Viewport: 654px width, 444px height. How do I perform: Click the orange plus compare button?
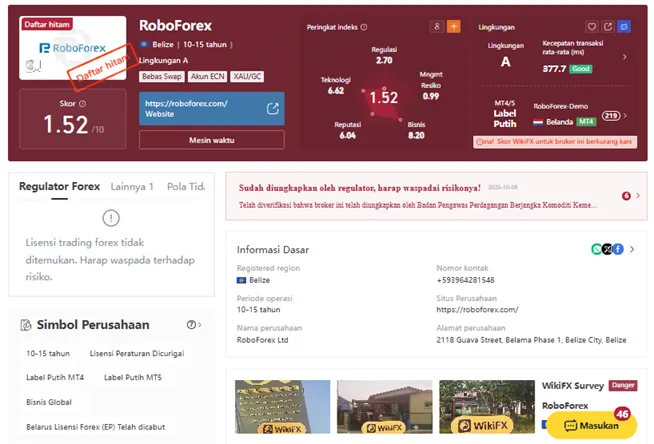pyautogui.click(x=453, y=27)
